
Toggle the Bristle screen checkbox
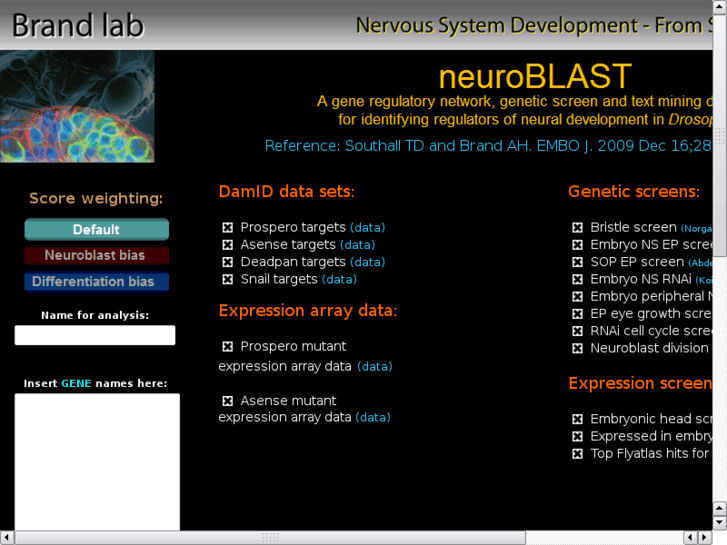(577, 227)
